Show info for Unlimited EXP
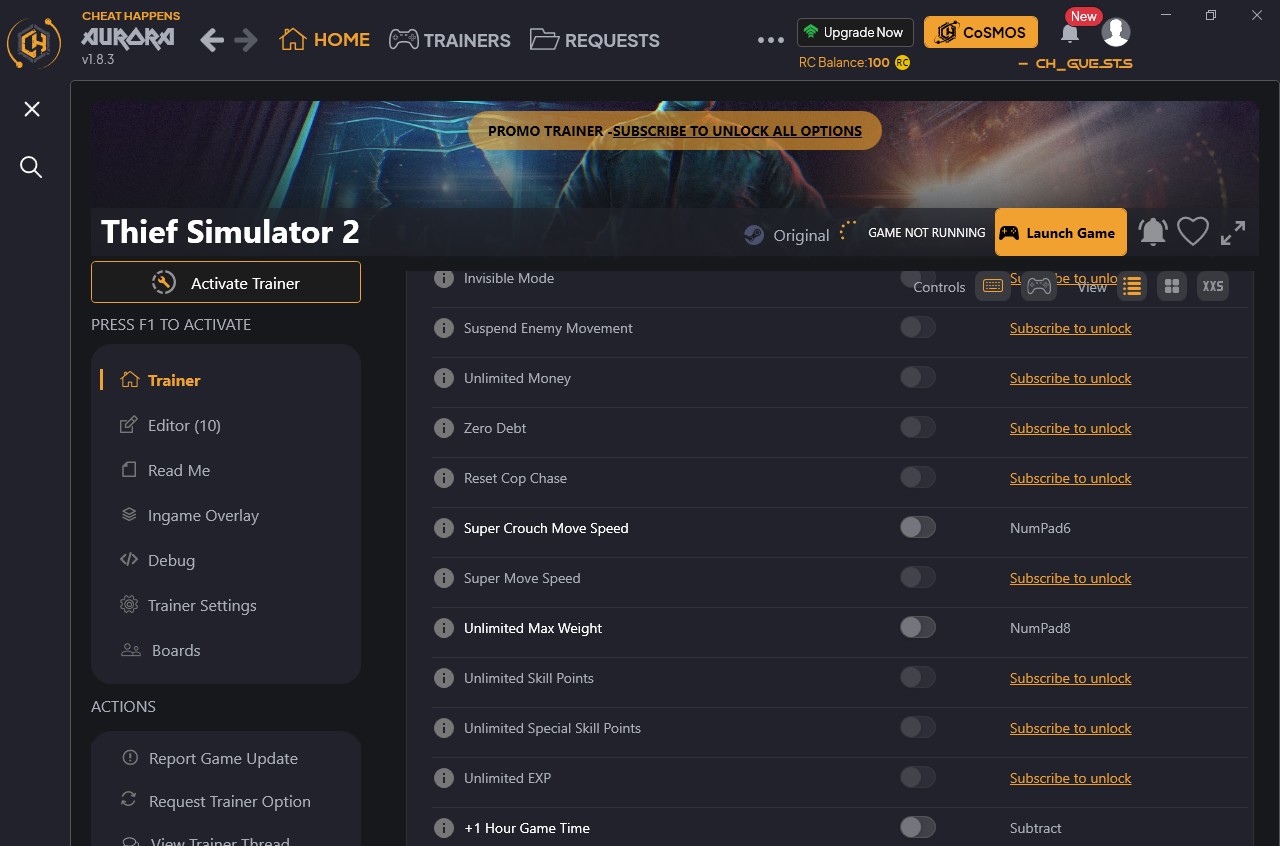 click(444, 778)
